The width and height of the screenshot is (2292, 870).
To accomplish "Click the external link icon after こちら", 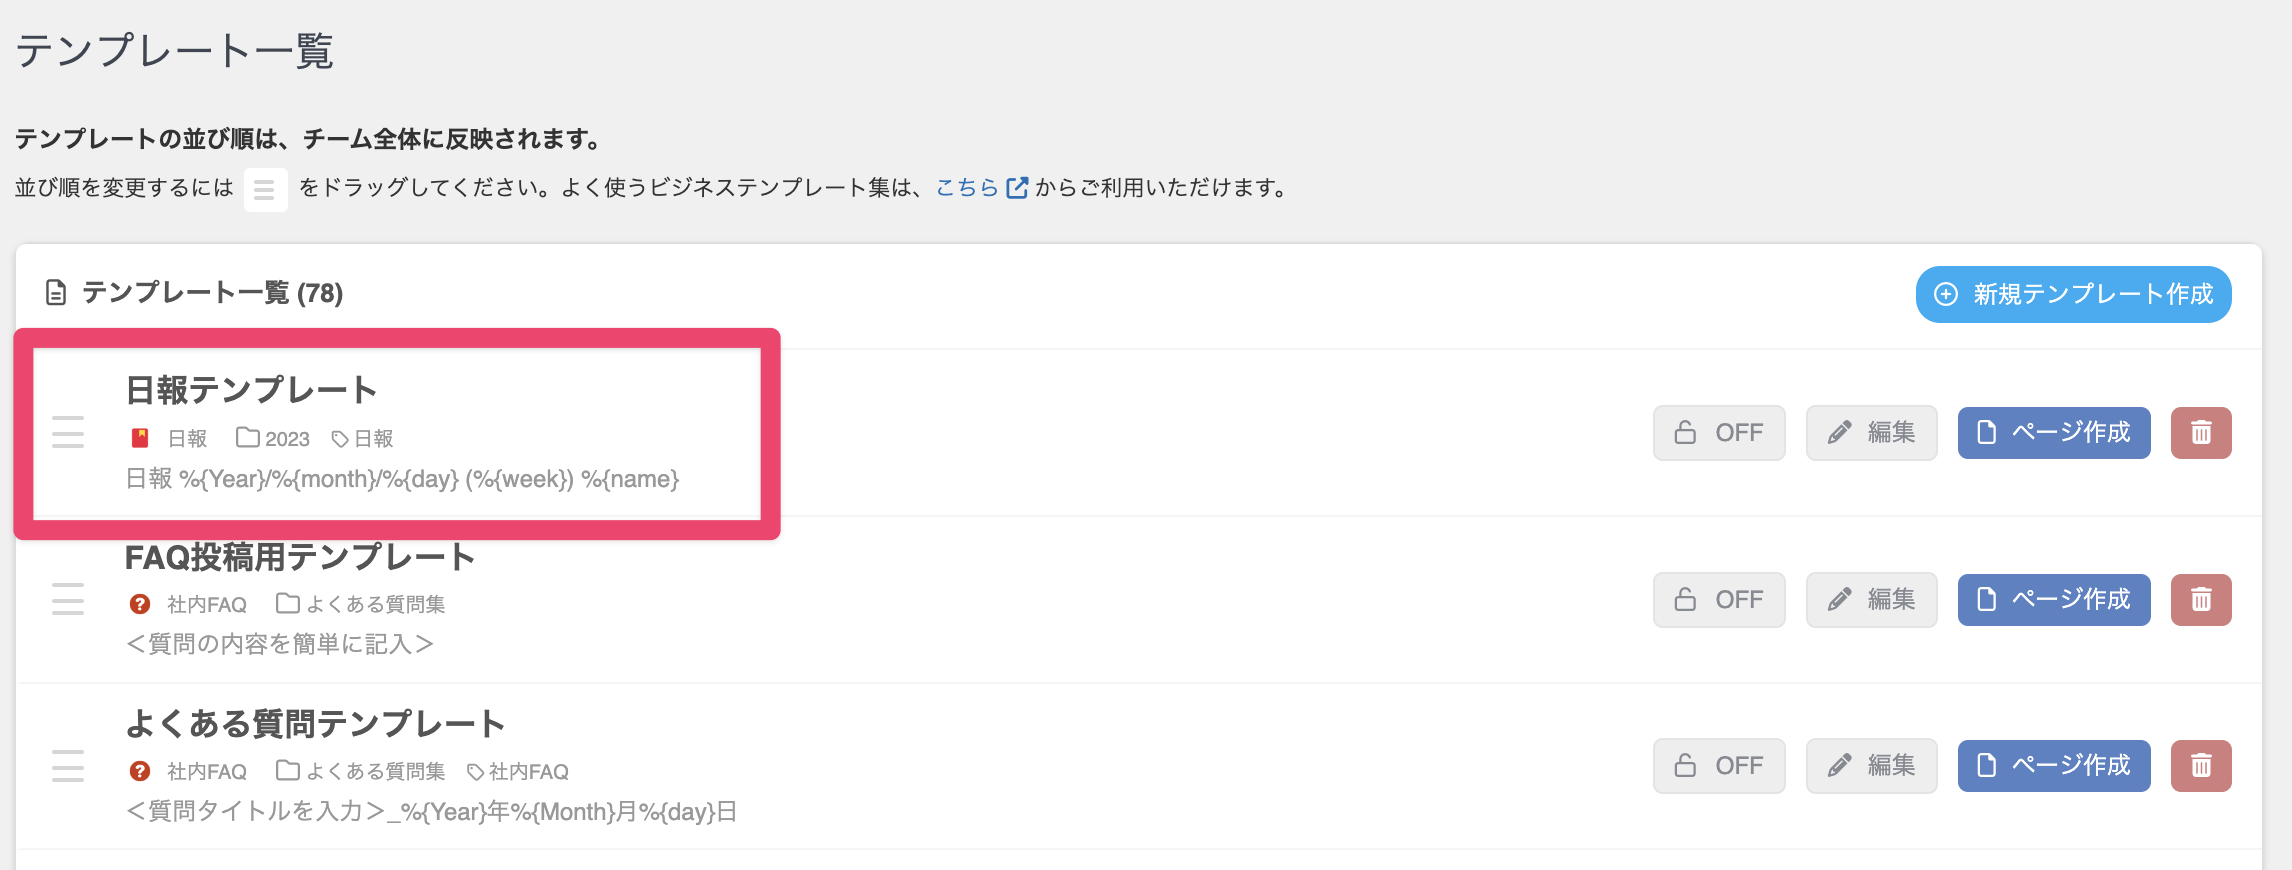I will pyautogui.click(x=1017, y=188).
